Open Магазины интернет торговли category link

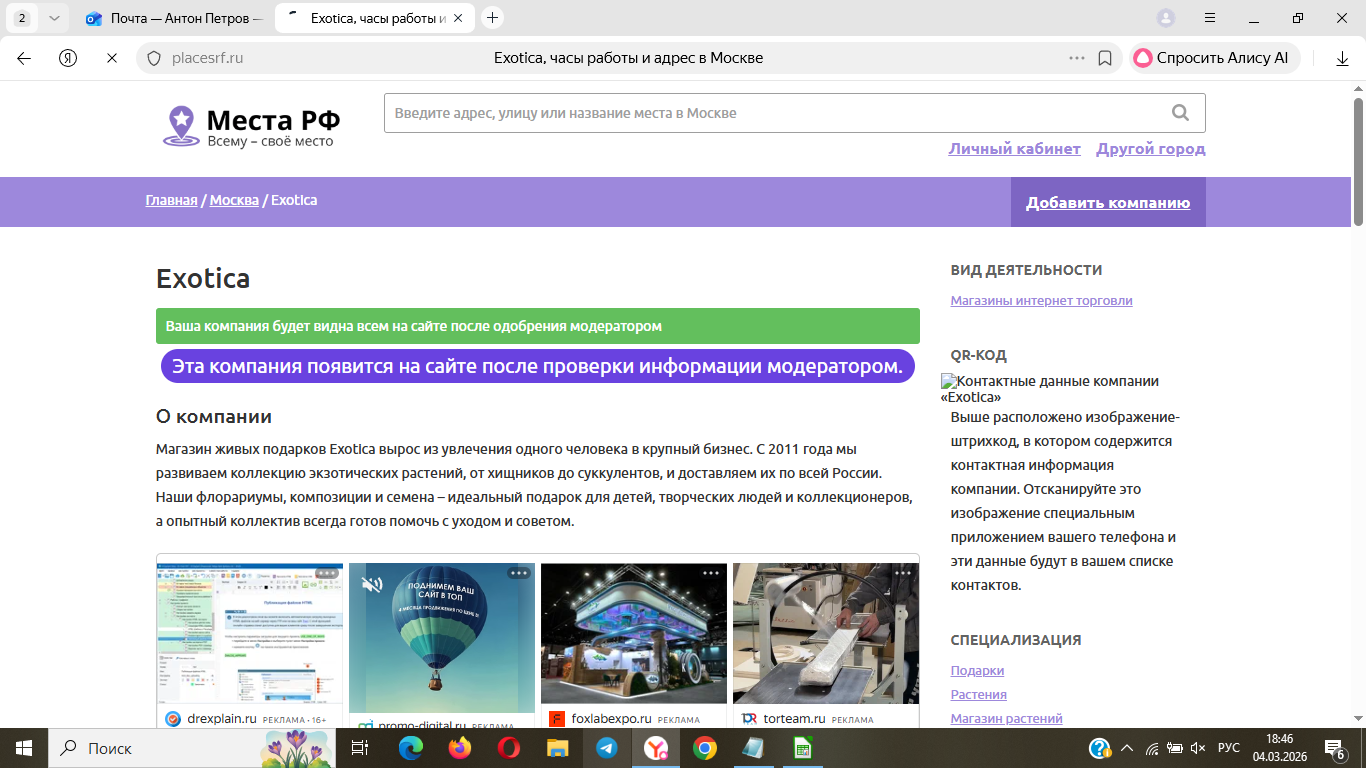1041,300
